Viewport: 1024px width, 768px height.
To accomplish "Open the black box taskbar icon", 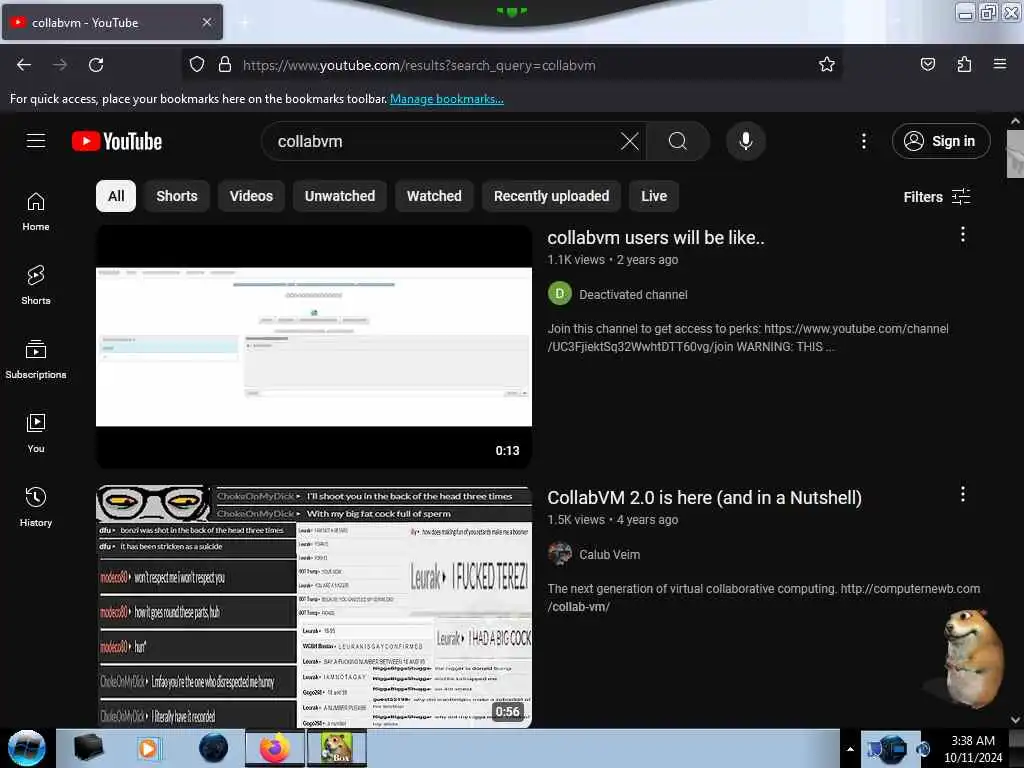I will 88,748.
